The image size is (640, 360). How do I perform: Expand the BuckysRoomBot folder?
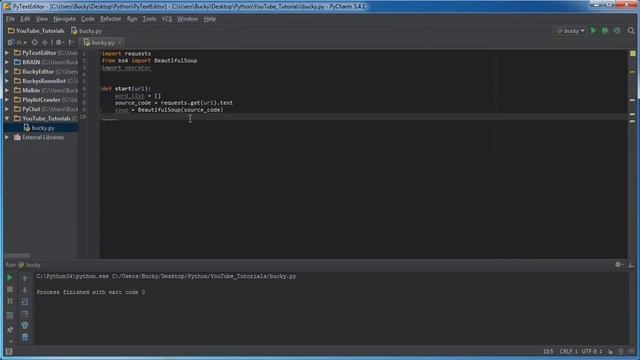tap(7, 81)
